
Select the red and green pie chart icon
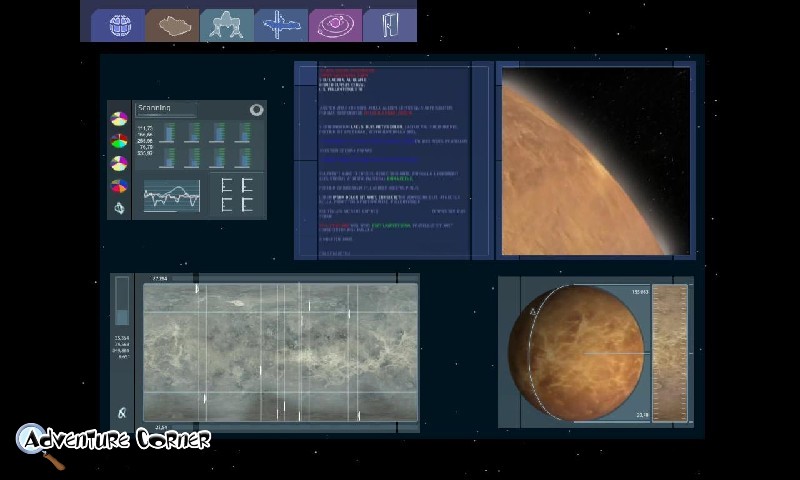click(x=119, y=141)
